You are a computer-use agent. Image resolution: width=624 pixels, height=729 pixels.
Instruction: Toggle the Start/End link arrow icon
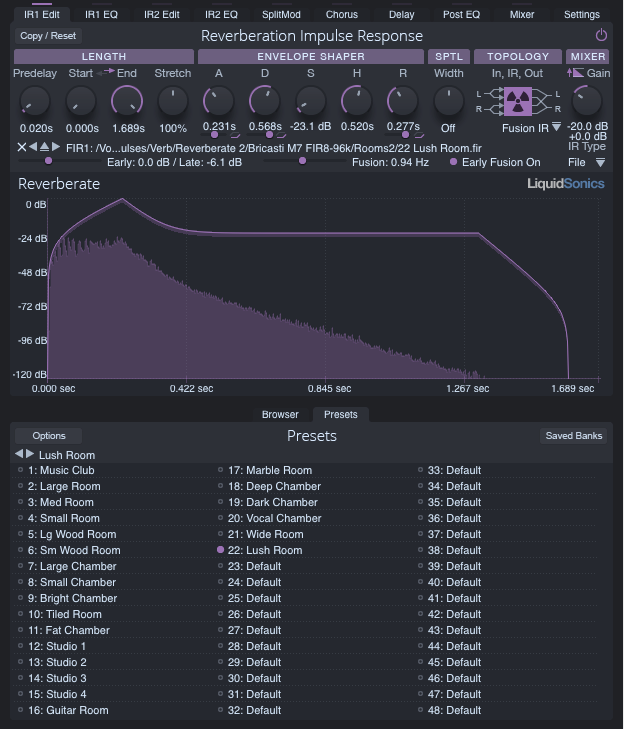106,72
